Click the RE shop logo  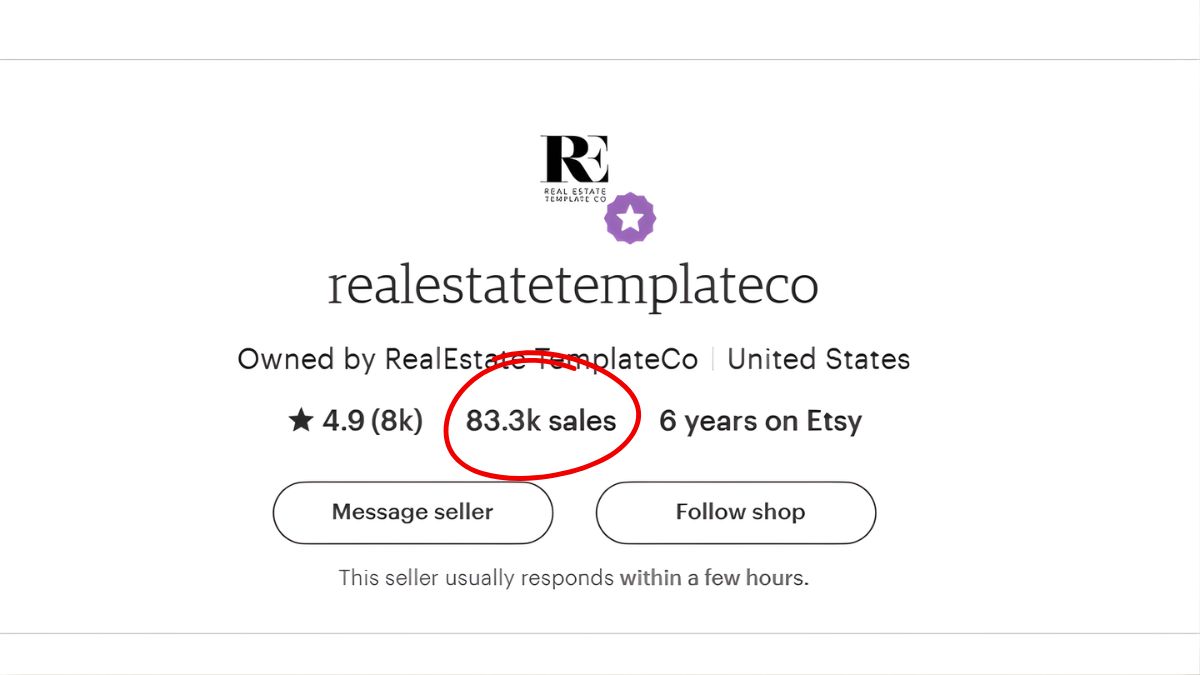click(x=574, y=160)
